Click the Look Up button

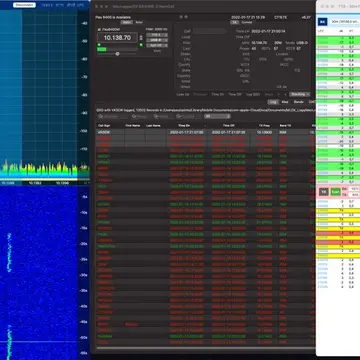point(183,94)
